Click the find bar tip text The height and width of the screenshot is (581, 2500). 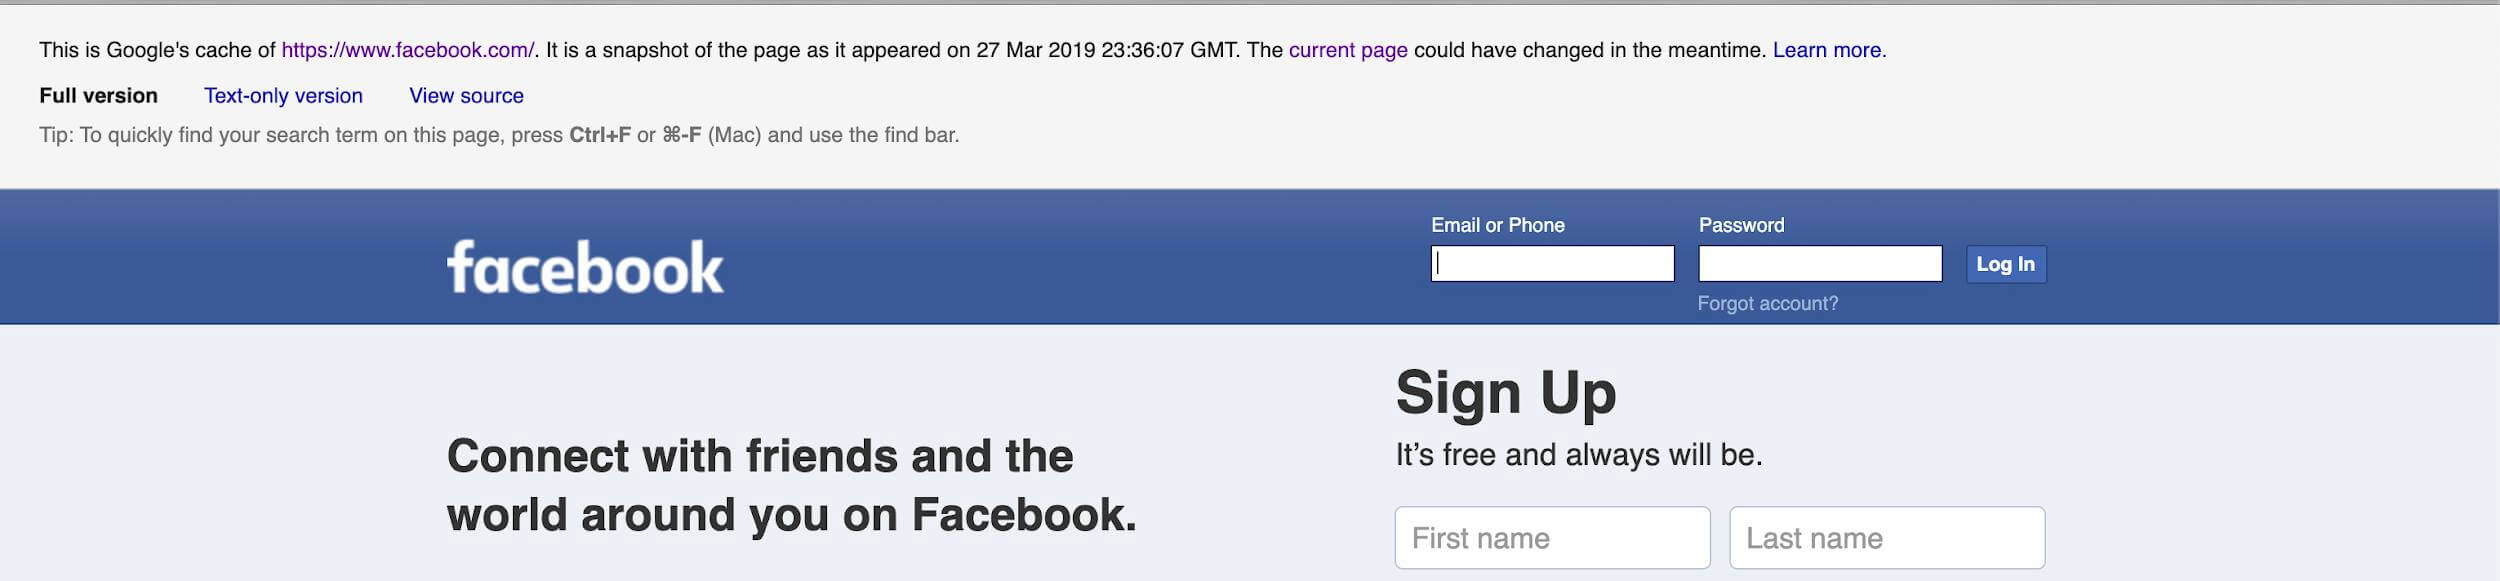(x=498, y=135)
